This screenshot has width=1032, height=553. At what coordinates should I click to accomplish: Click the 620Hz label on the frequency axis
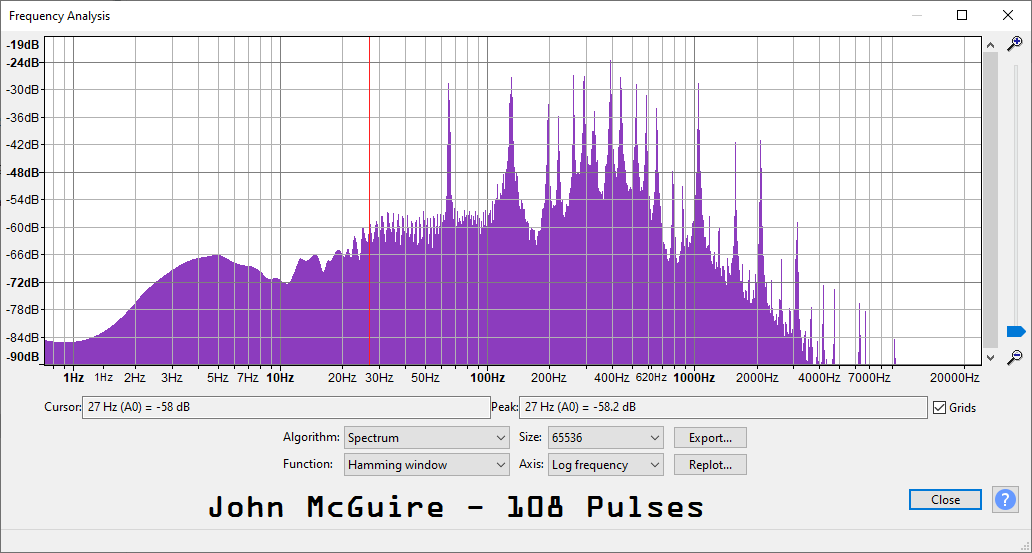(652, 378)
